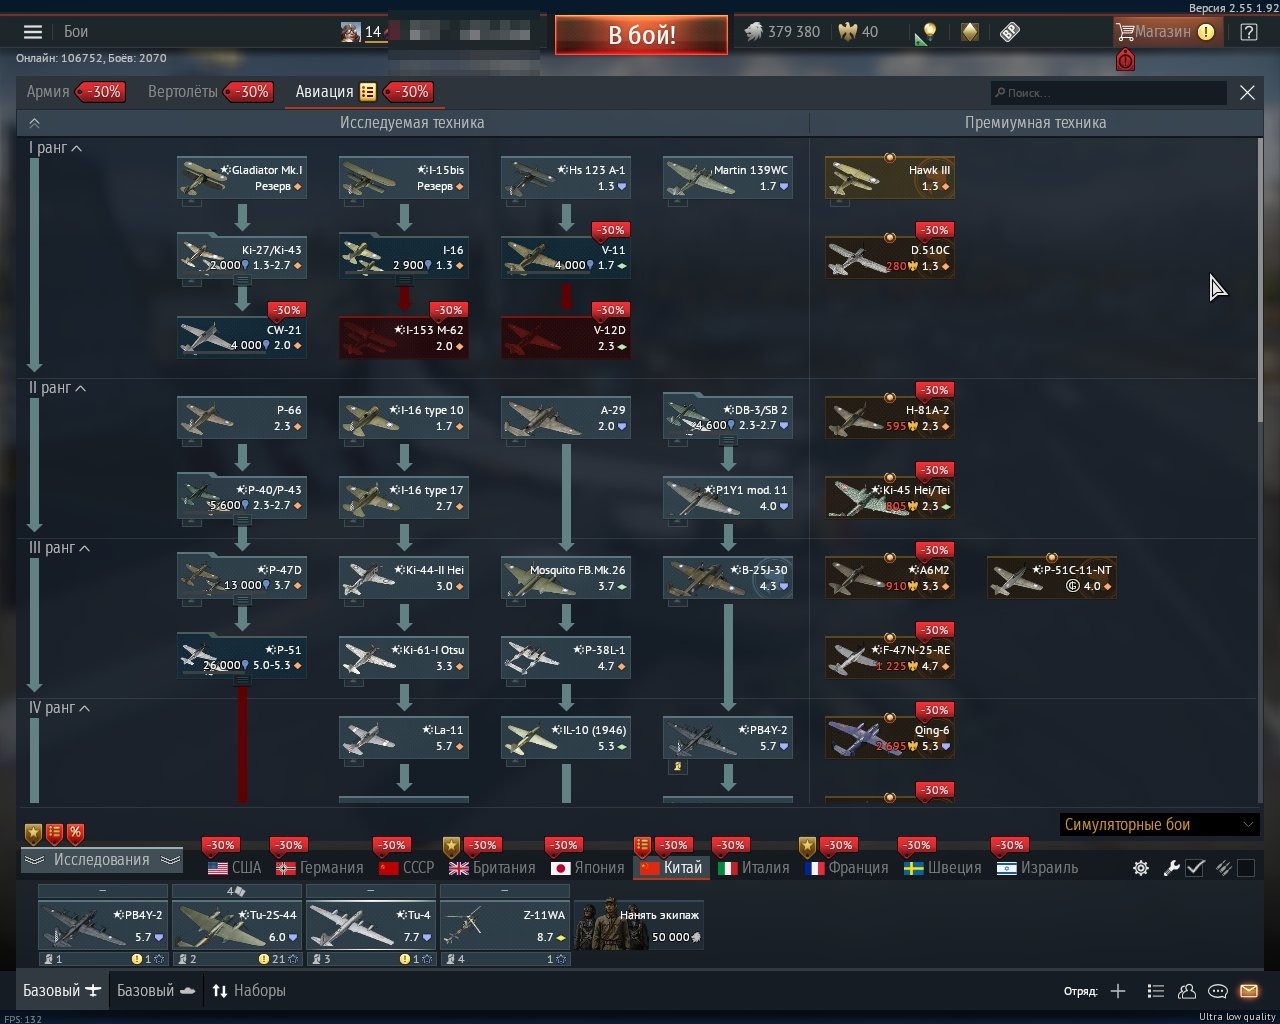
Task: Collapse the III ранг section
Action: [x=59, y=548]
